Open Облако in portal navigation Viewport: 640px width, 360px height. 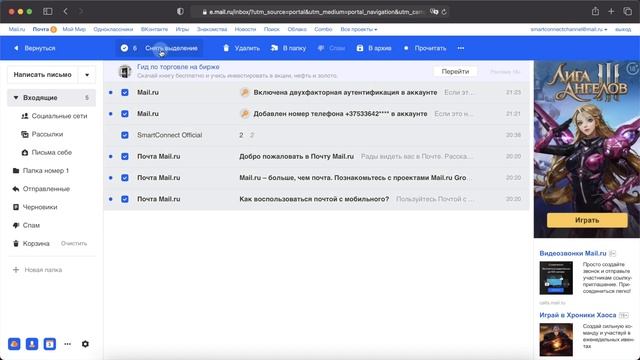click(297, 29)
